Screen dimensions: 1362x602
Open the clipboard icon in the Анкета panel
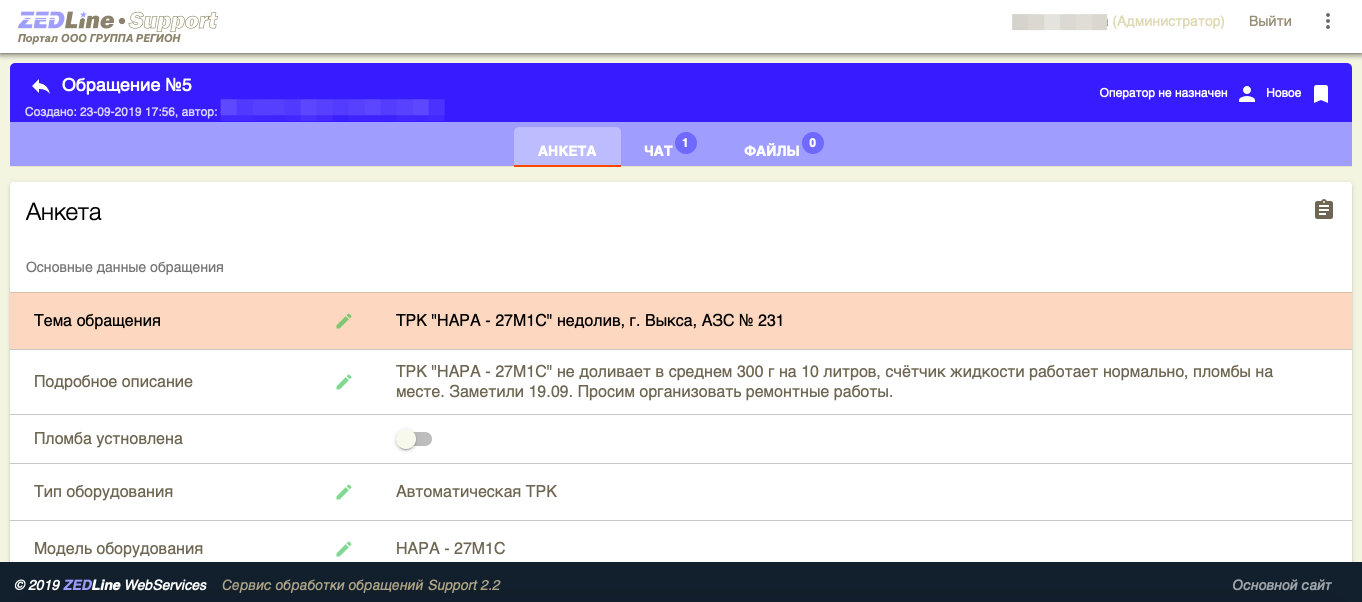click(1323, 210)
